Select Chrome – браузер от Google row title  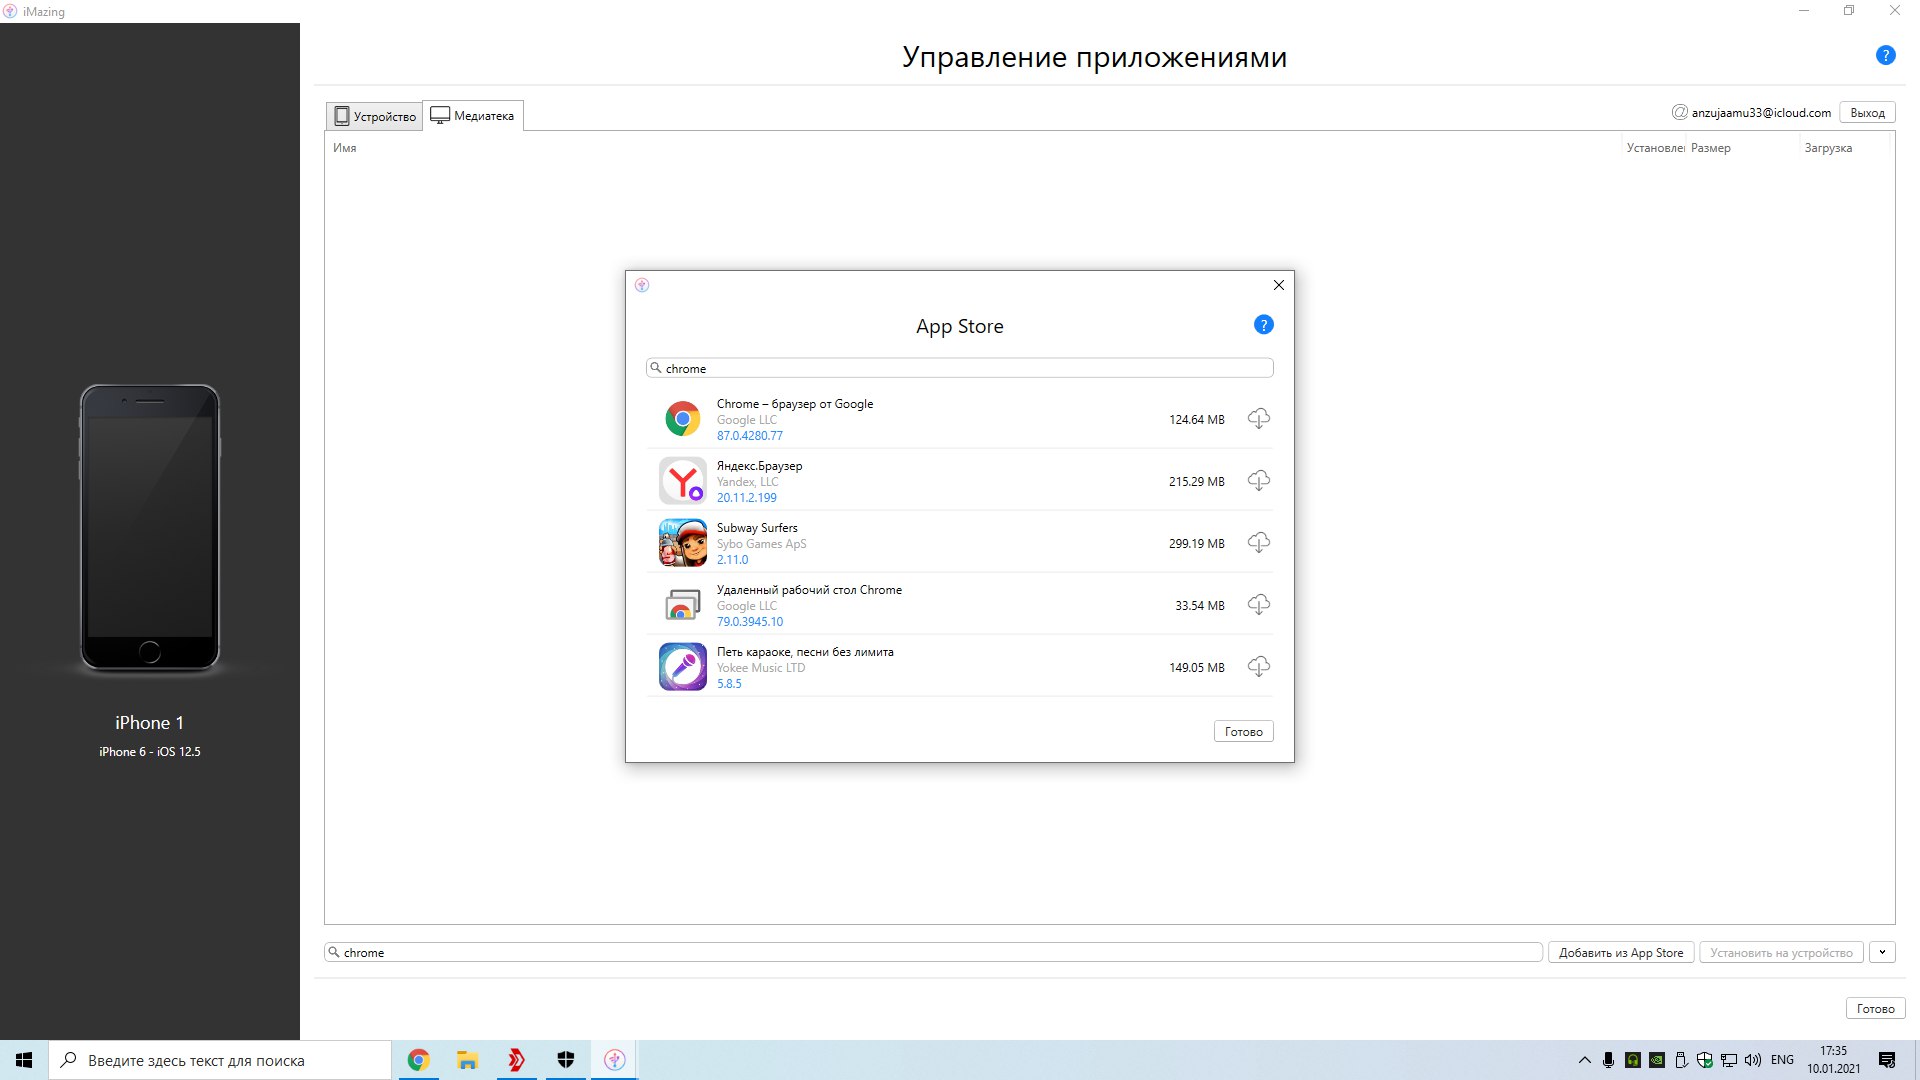pos(795,404)
